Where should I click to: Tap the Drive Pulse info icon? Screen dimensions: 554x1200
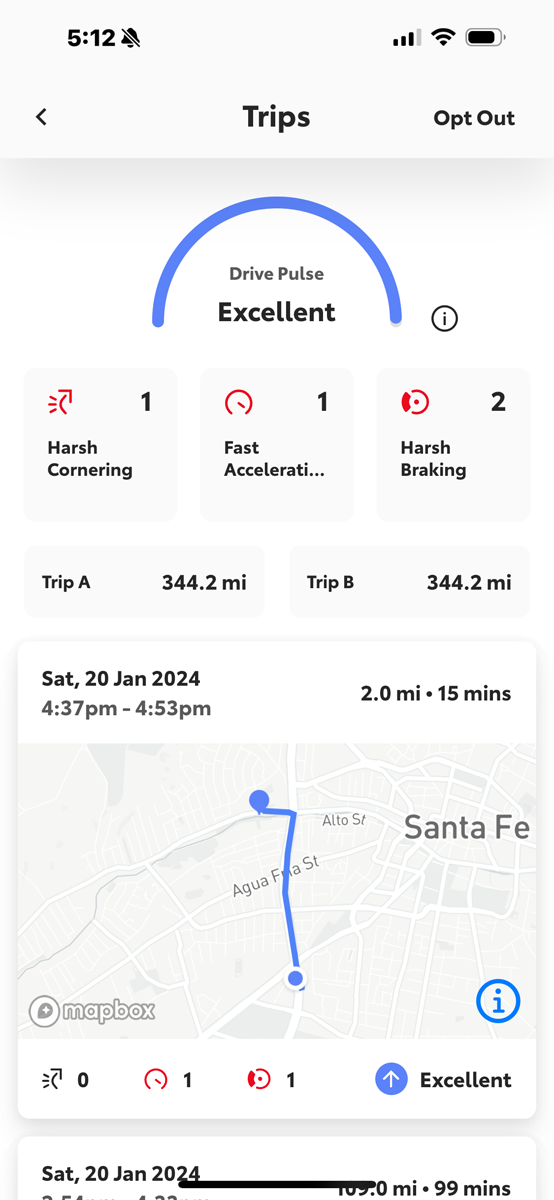tap(444, 319)
